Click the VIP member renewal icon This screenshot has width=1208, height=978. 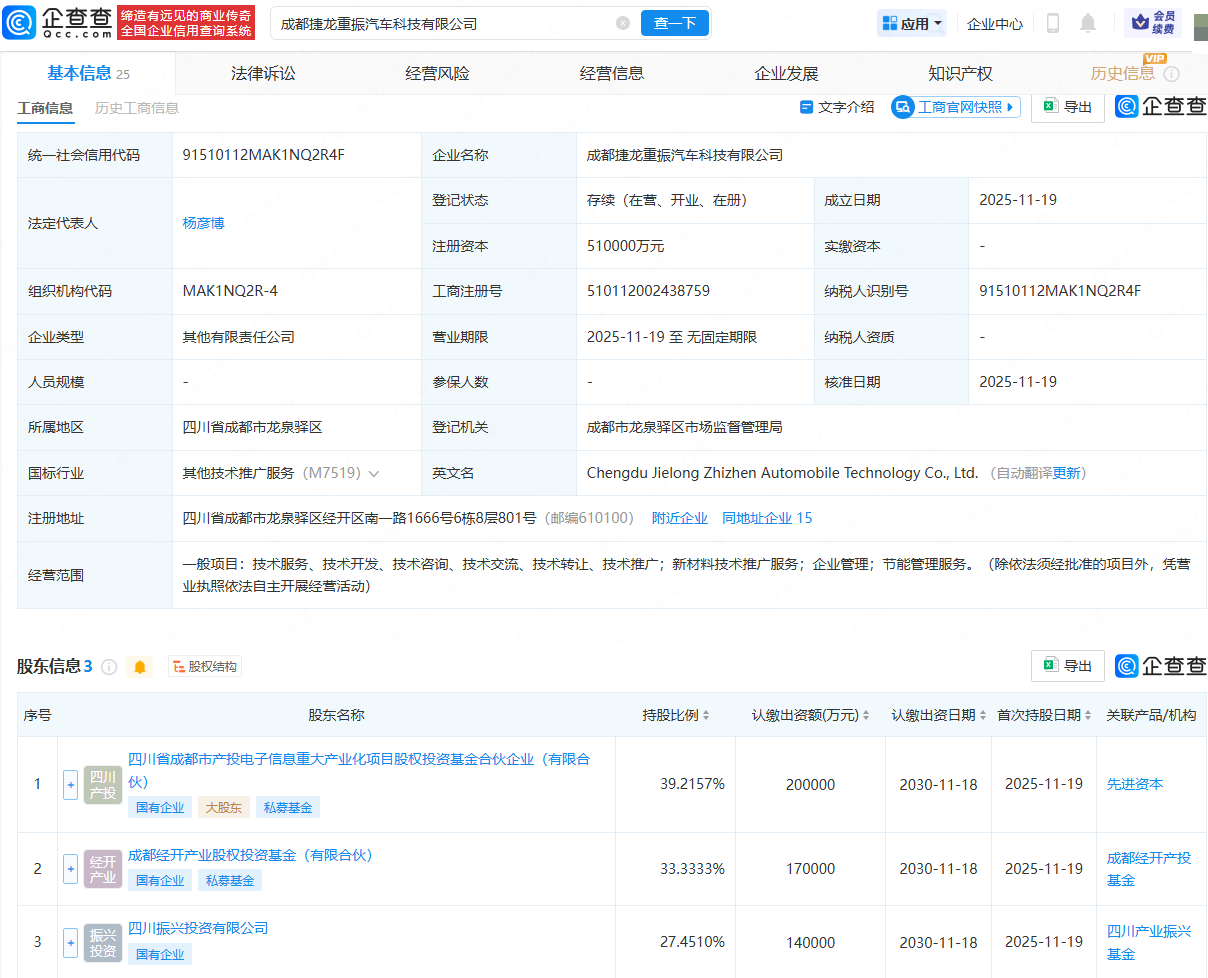1153,23
